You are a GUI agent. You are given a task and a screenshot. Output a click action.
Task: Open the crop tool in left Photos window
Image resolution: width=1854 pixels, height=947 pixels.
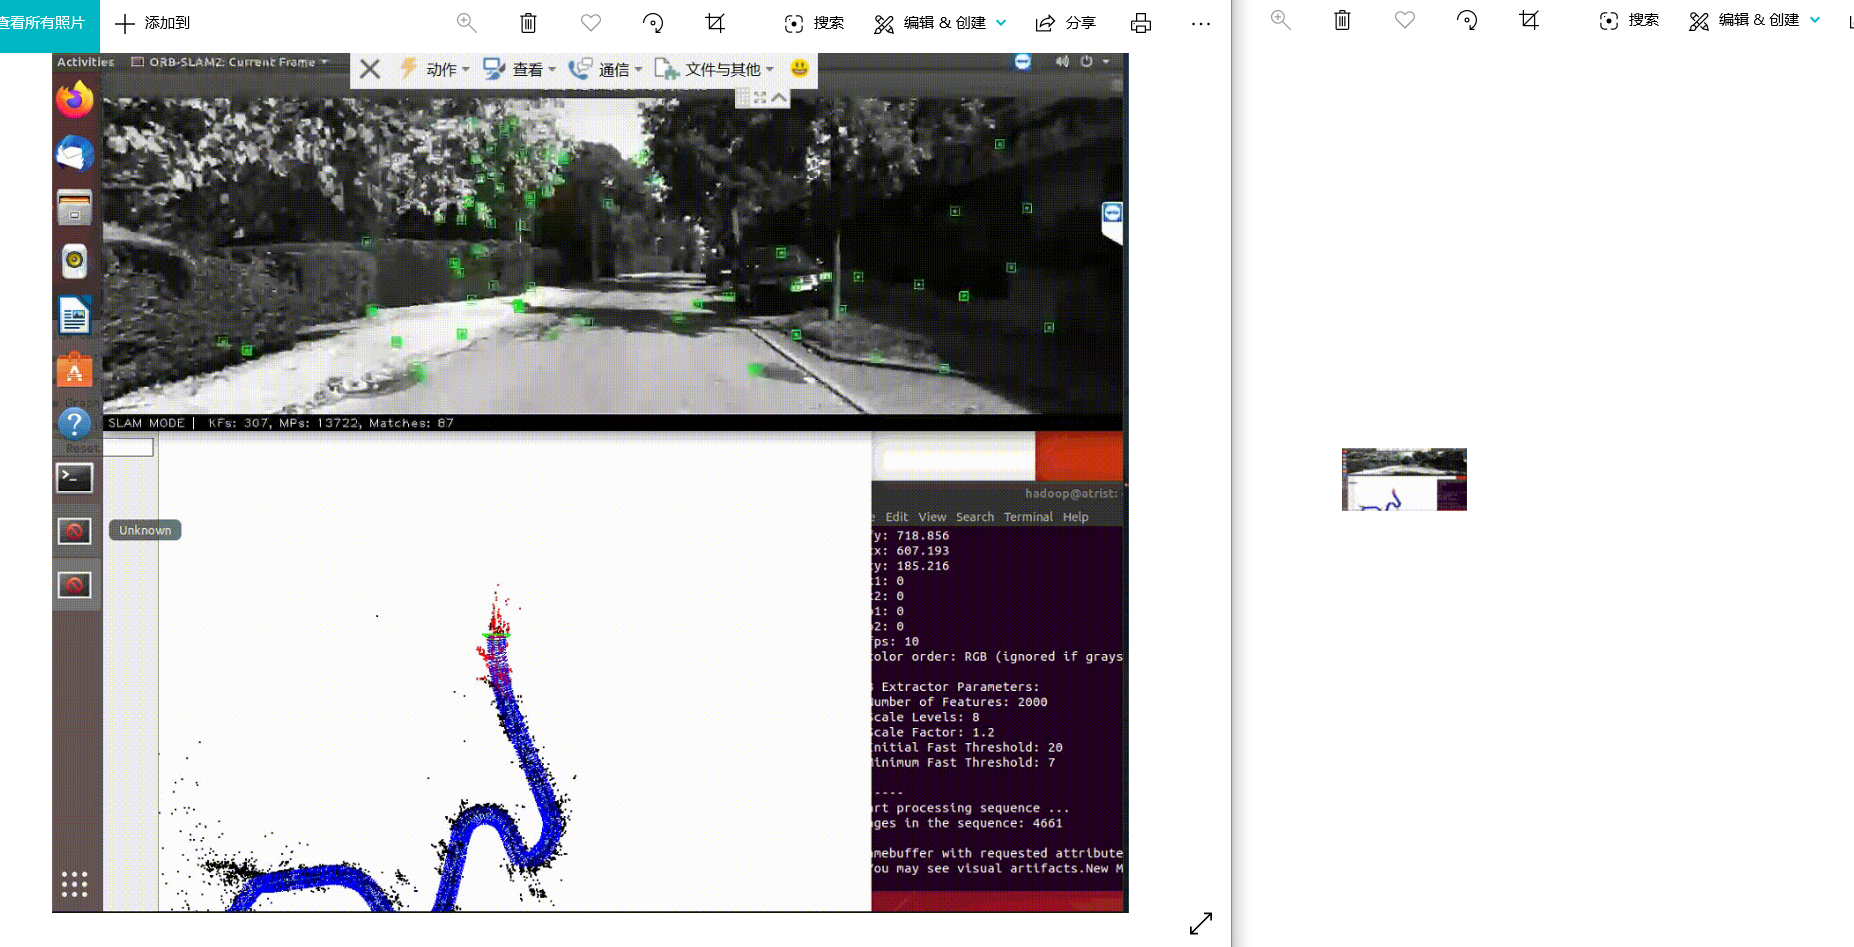coord(715,22)
